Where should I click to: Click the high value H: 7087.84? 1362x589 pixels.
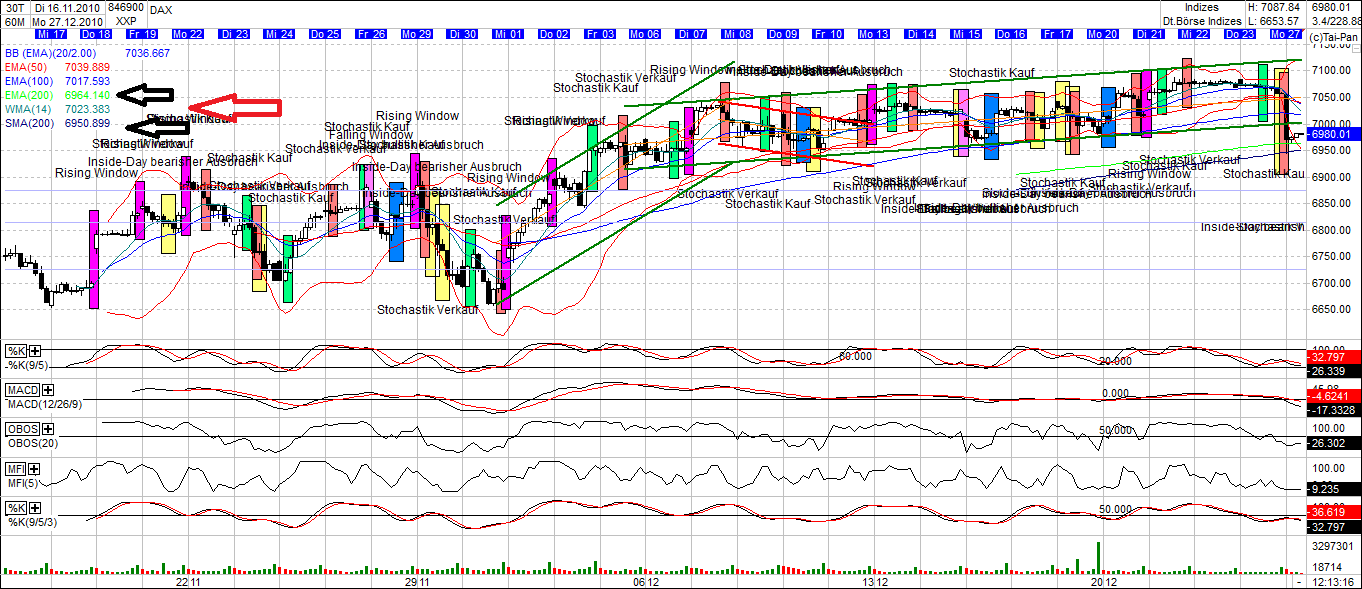click(1276, 7)
